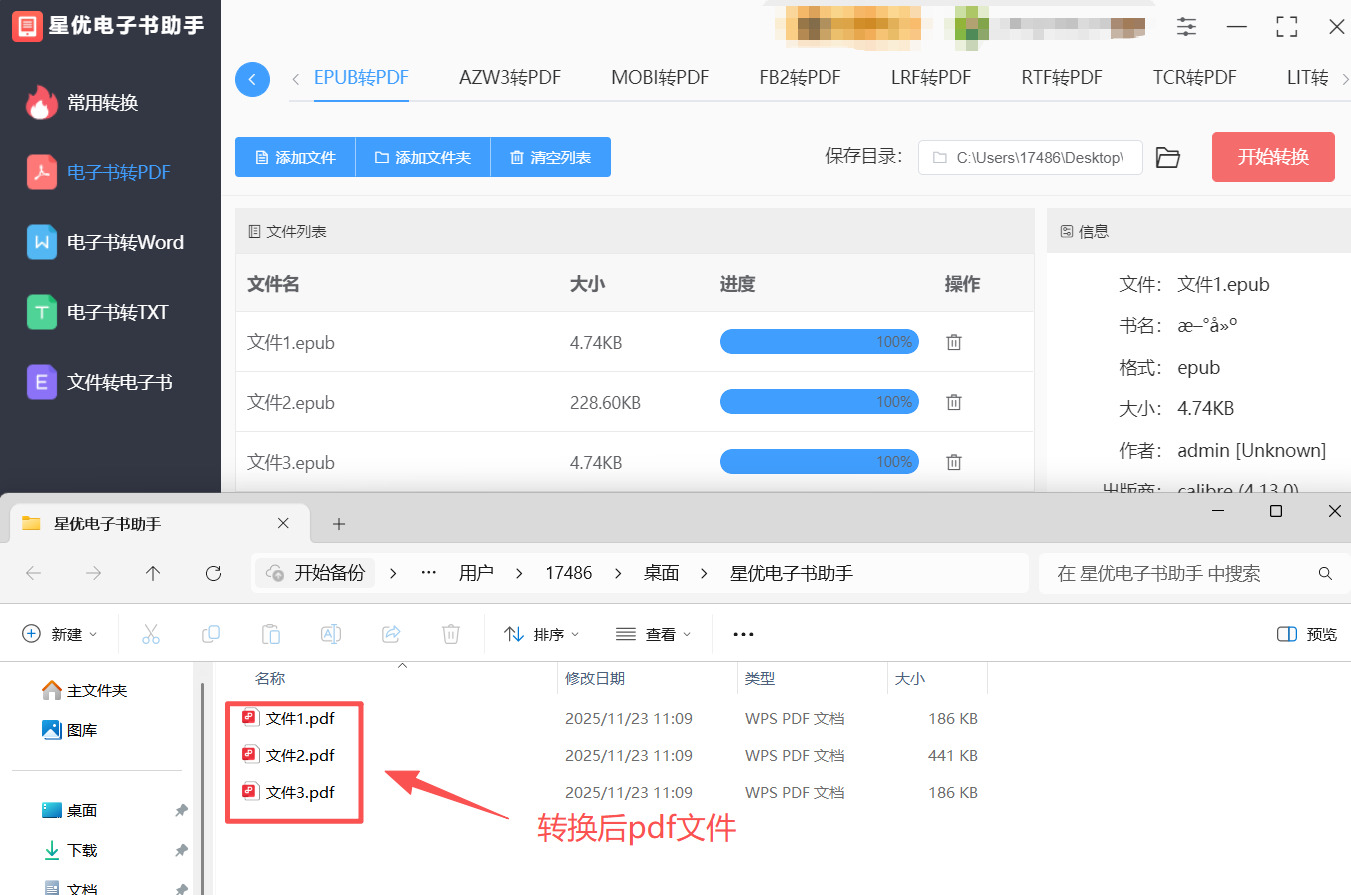Open the 查看 view options dropdown

(654, 633)
